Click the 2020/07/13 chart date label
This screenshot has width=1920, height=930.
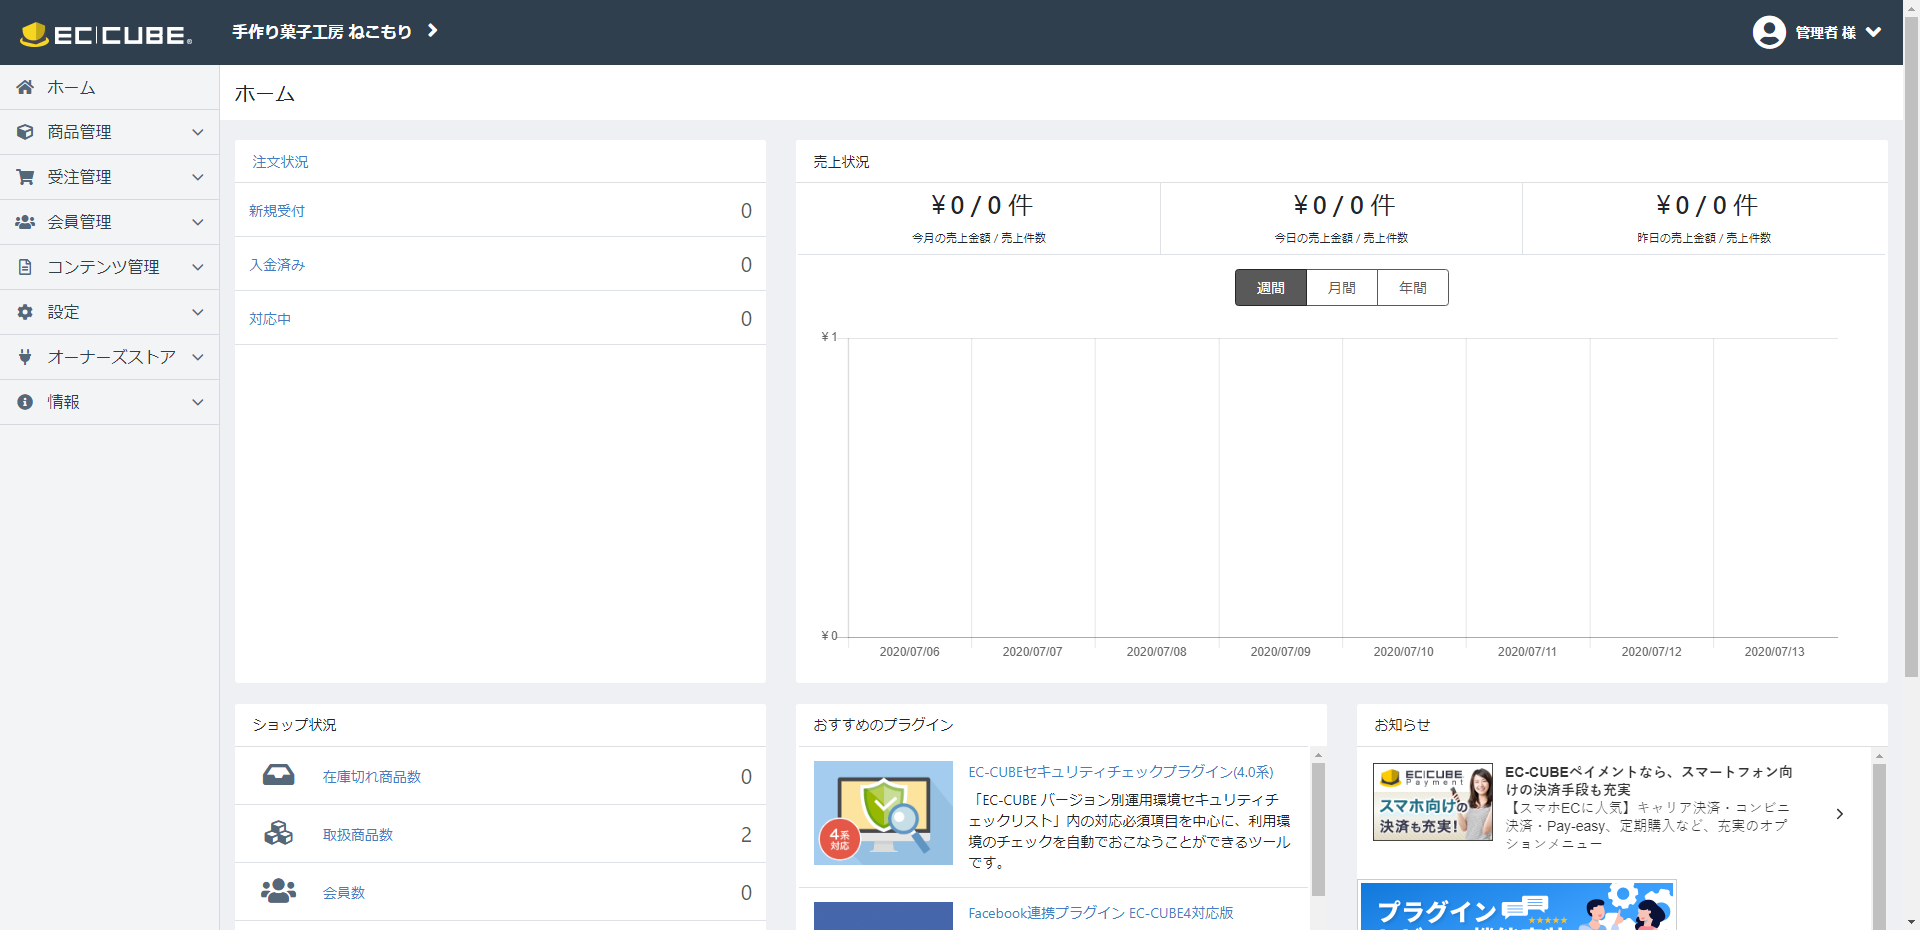coord(1774,652)
